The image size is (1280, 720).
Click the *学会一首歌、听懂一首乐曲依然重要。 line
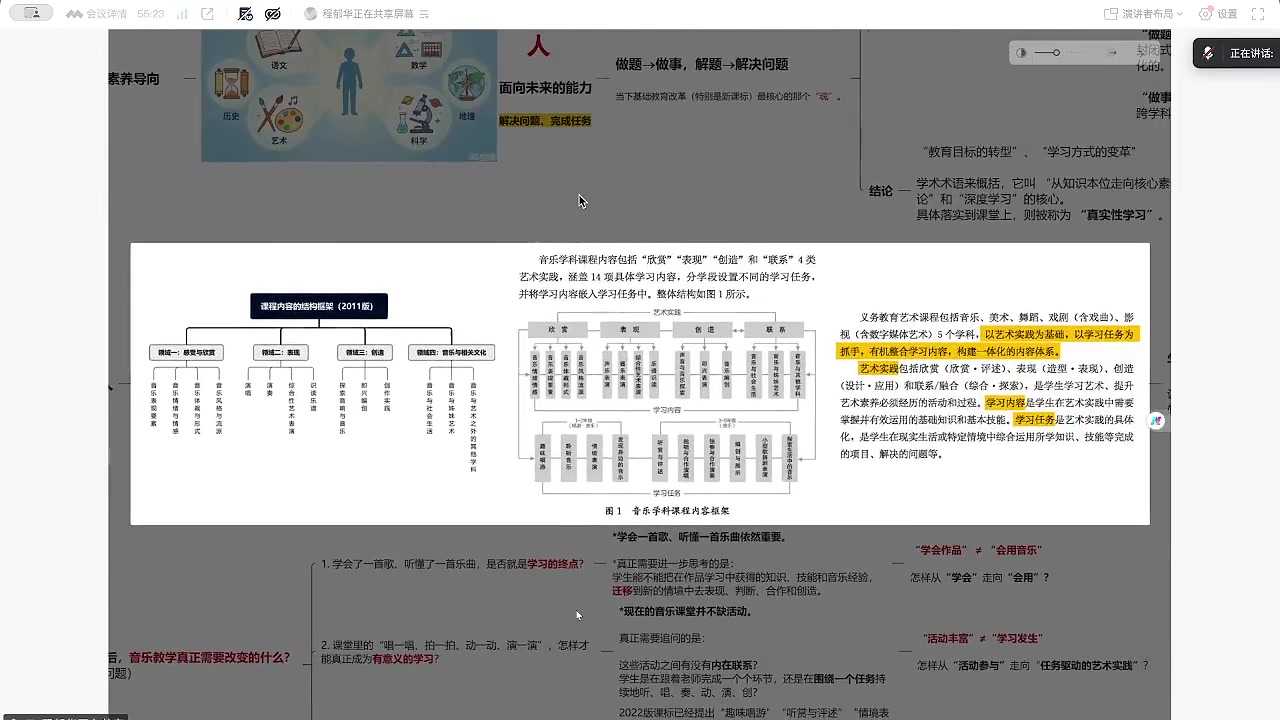point(699,537)
